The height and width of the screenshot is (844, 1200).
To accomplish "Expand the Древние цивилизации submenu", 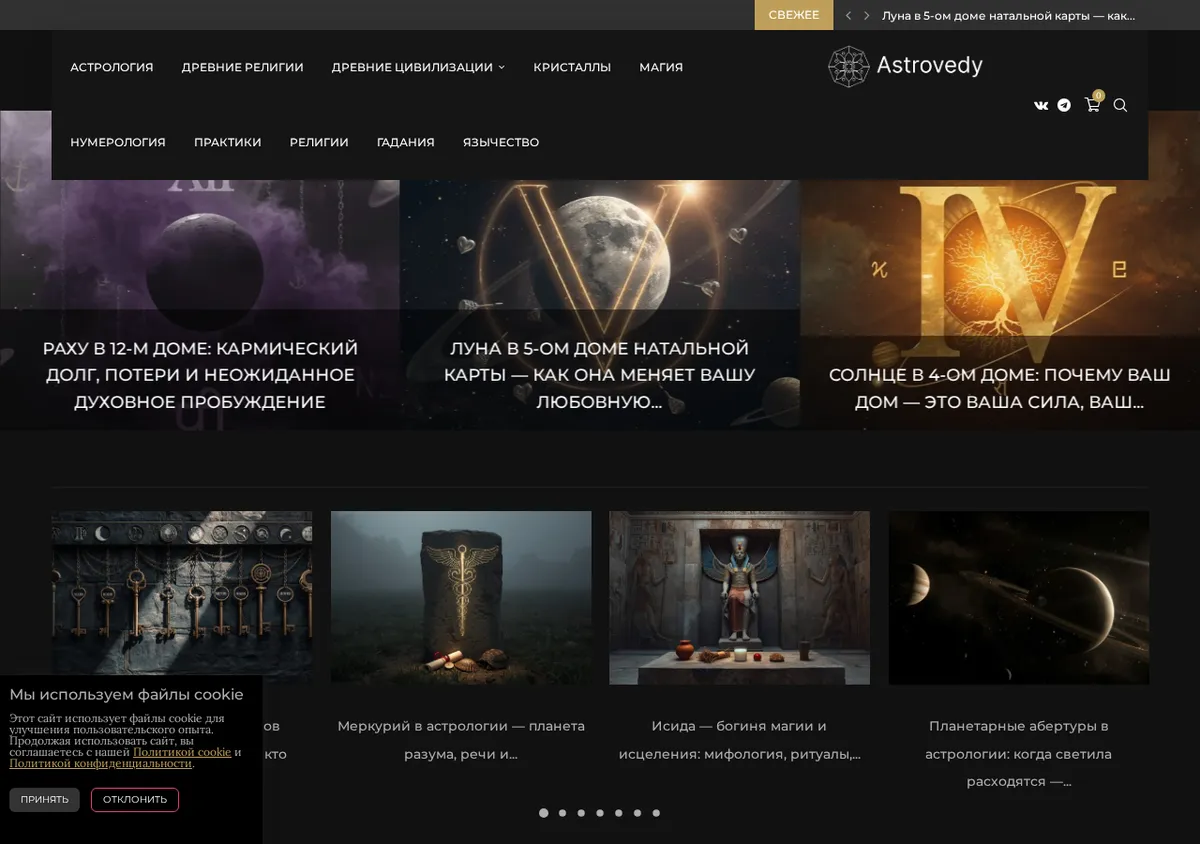I will tap(418, 67).
